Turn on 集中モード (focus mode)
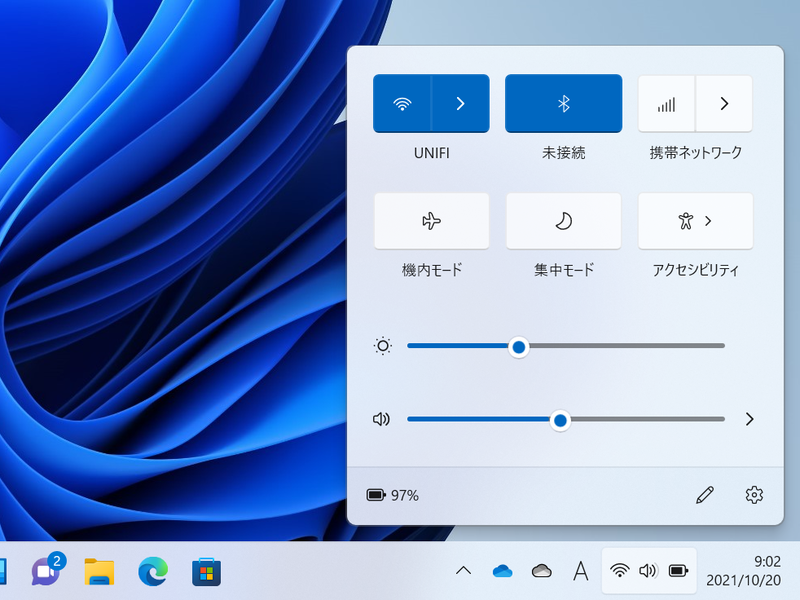Image resolution: width=800 pixels, height=600 pixels. (563, 221)
